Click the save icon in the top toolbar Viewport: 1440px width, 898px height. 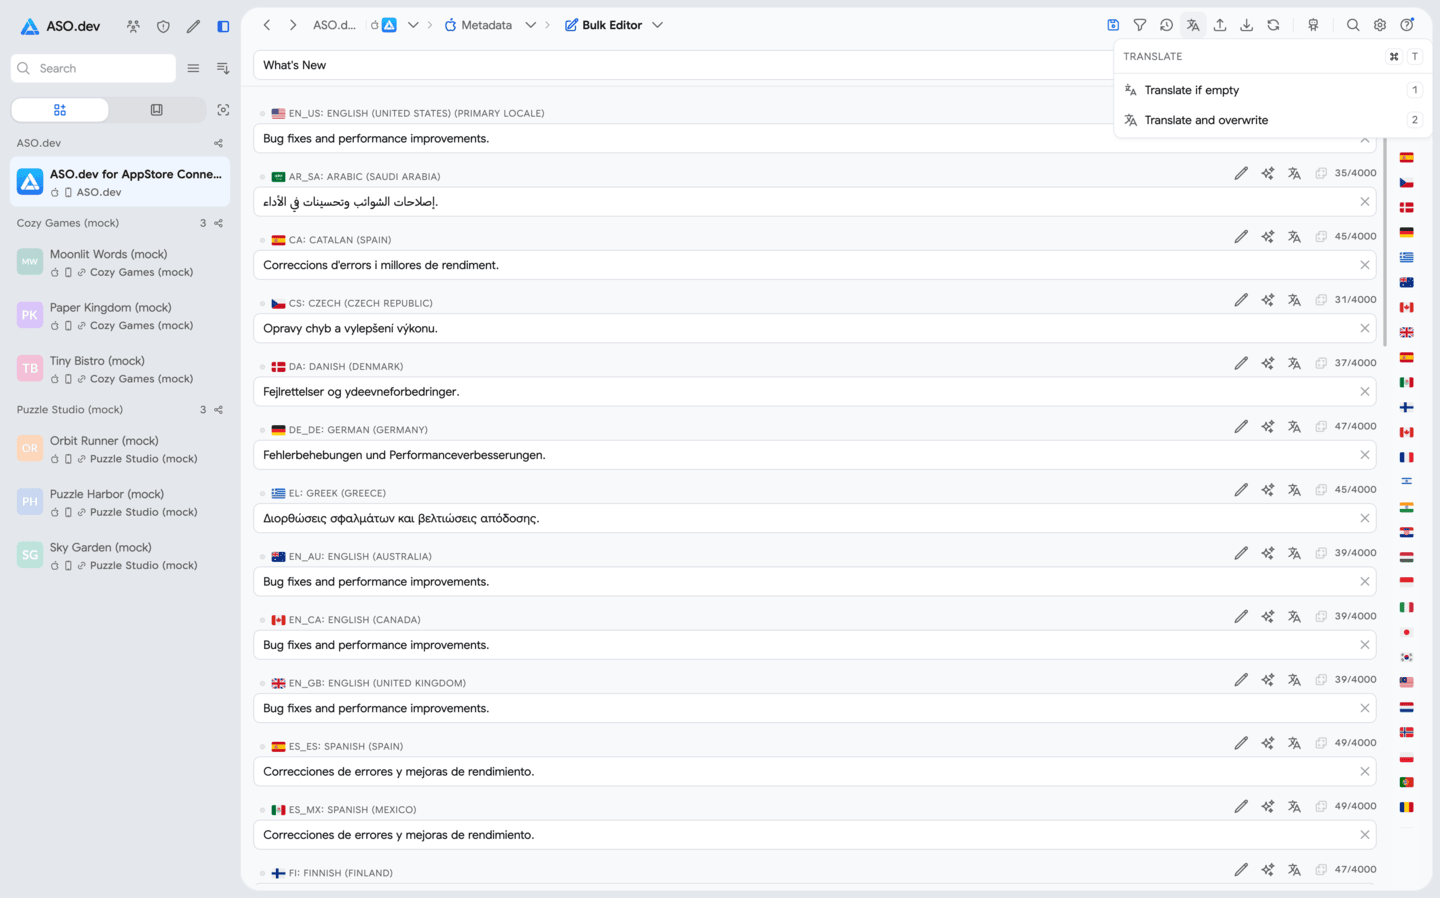tap(1113, 25)
